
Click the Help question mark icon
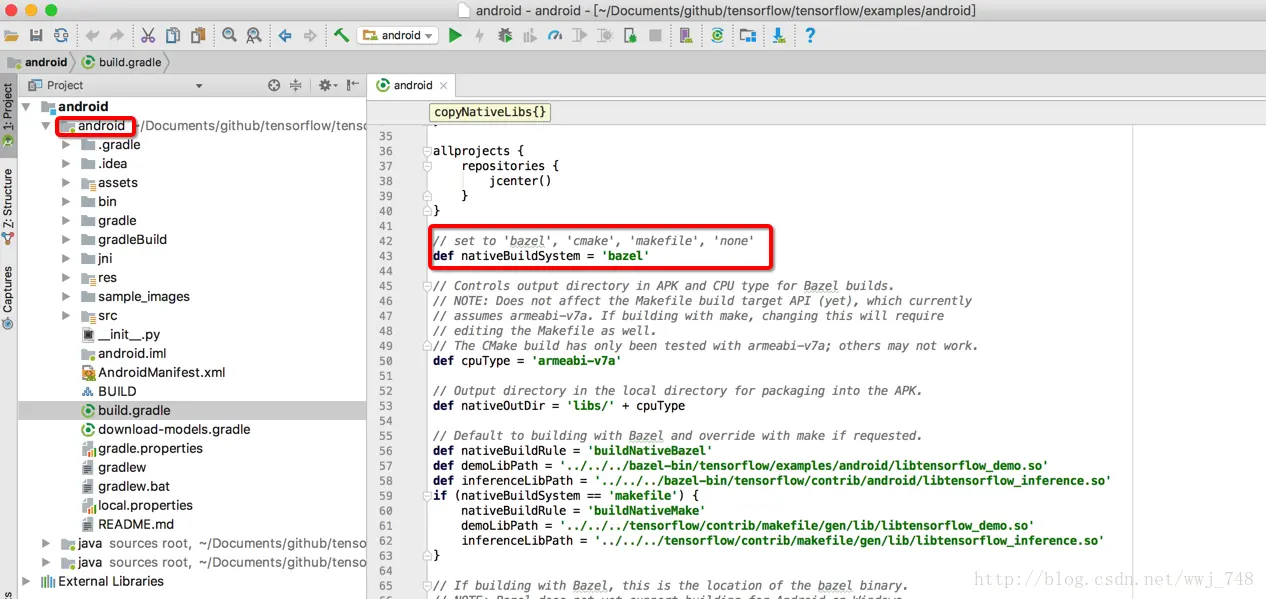pyautogui.click(x=810, y=36)
